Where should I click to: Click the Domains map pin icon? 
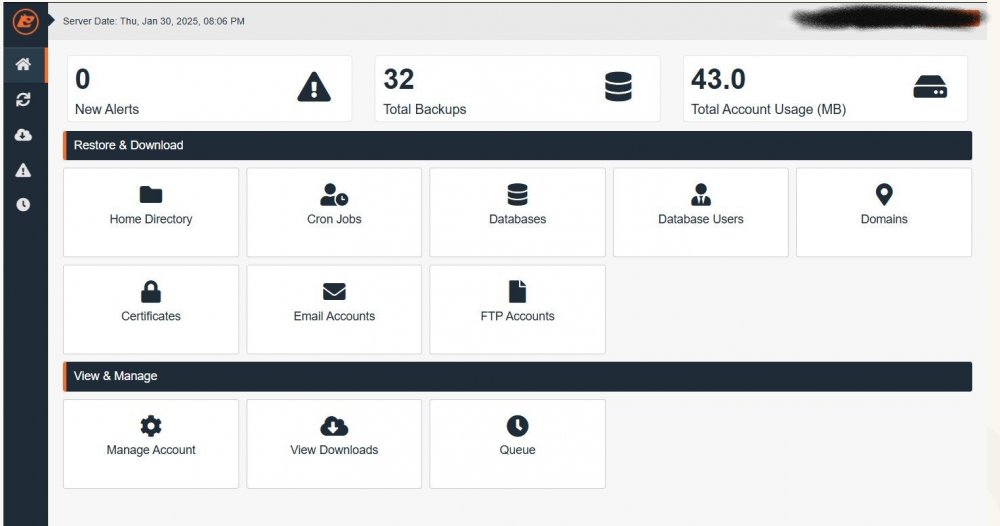884,194
